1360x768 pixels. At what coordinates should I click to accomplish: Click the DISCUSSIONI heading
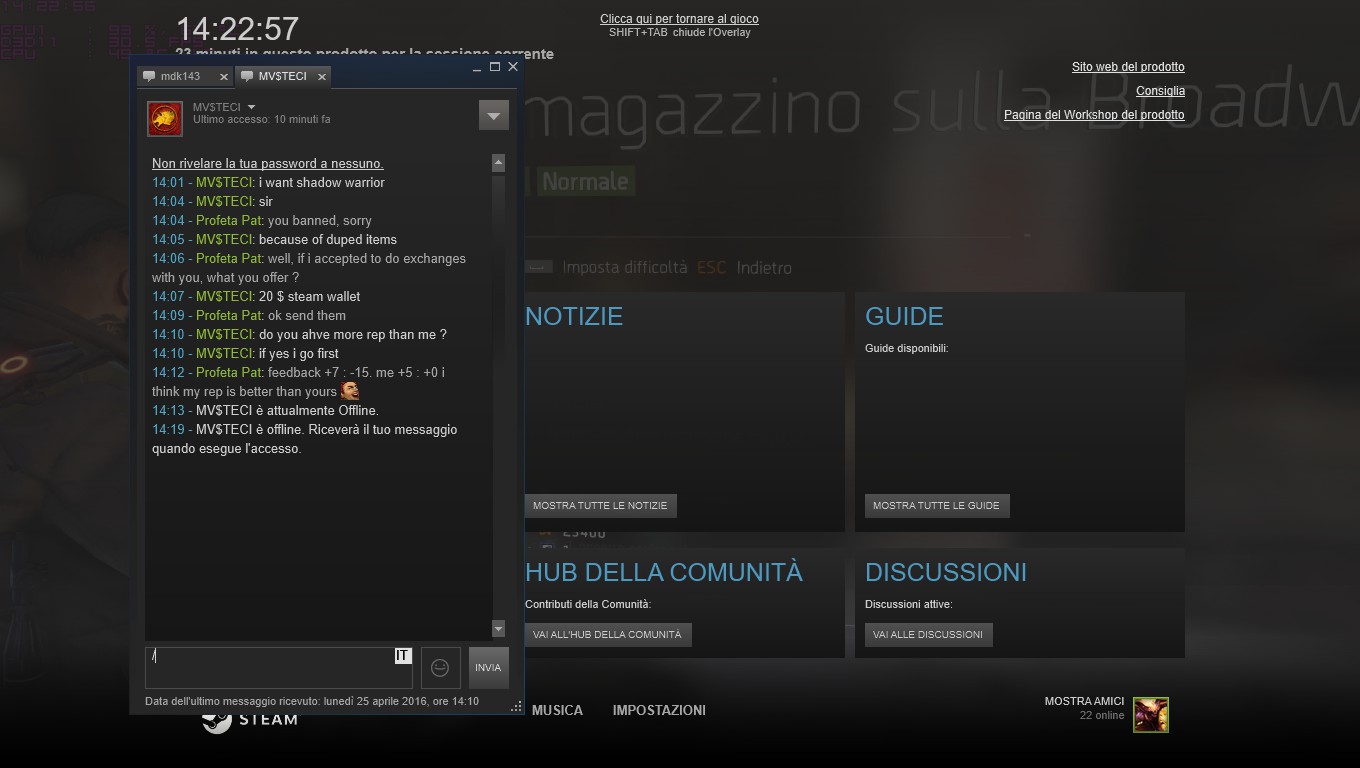tap(946, 572)
